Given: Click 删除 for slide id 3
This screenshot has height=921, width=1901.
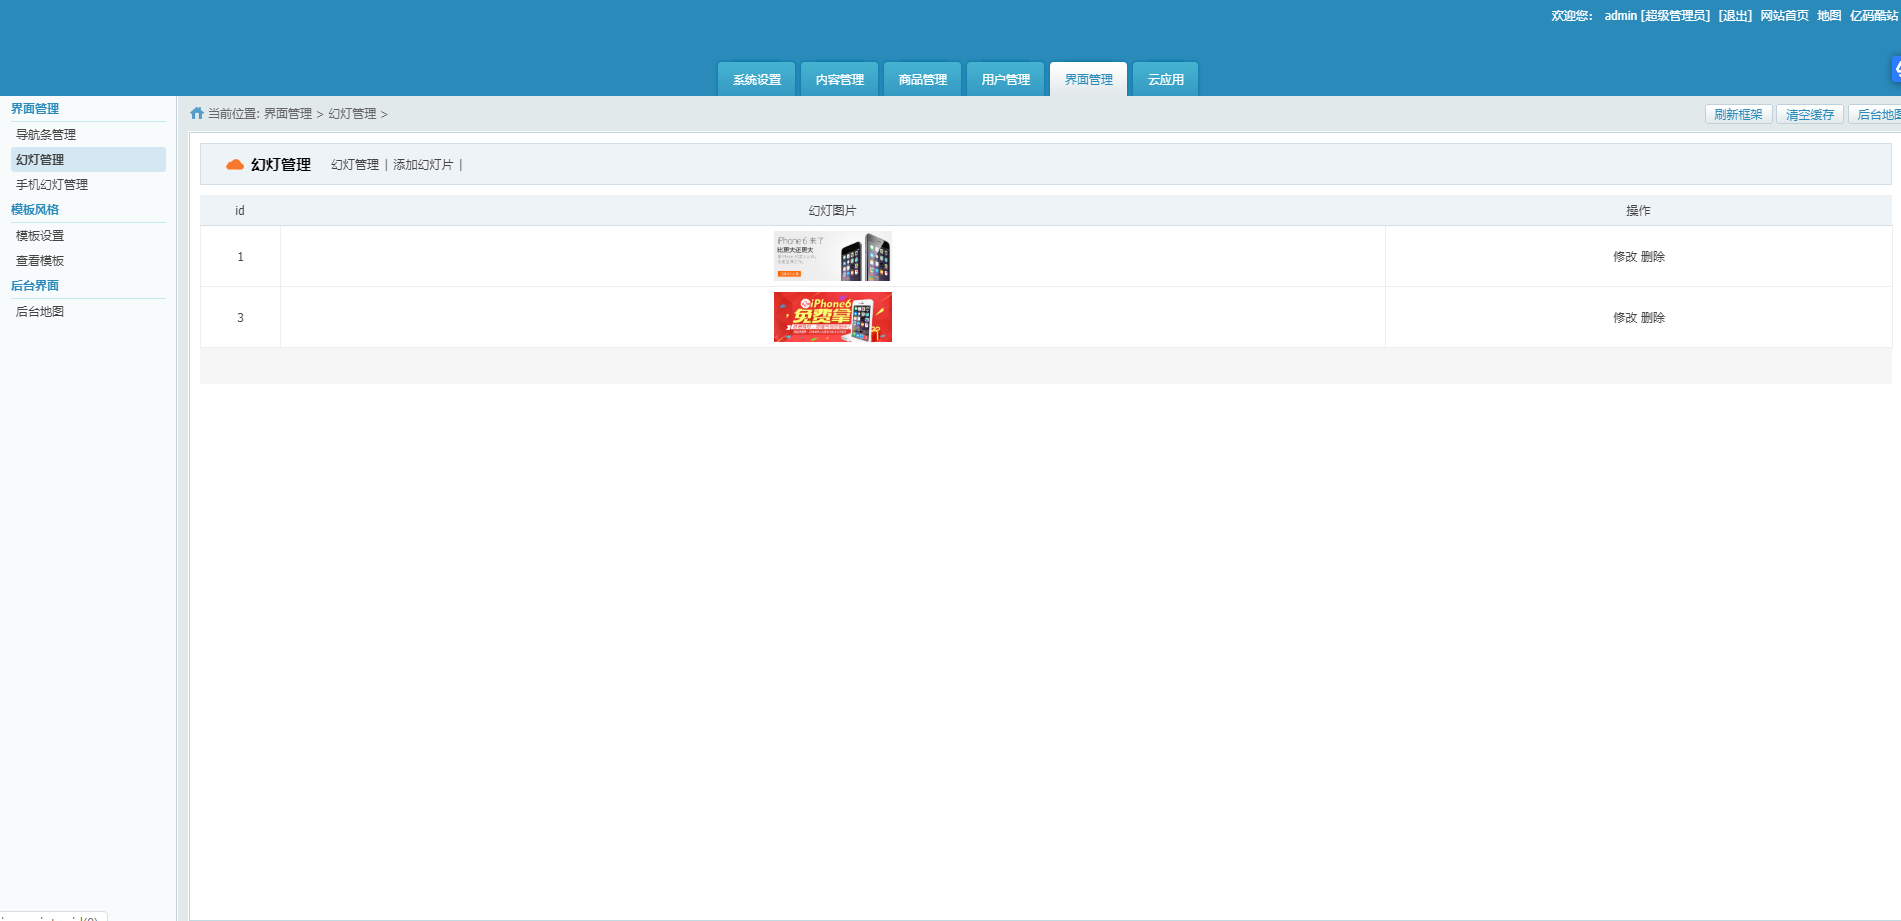Looking at the screenshot, I should pyautogui.click(x=1653, y=318).
